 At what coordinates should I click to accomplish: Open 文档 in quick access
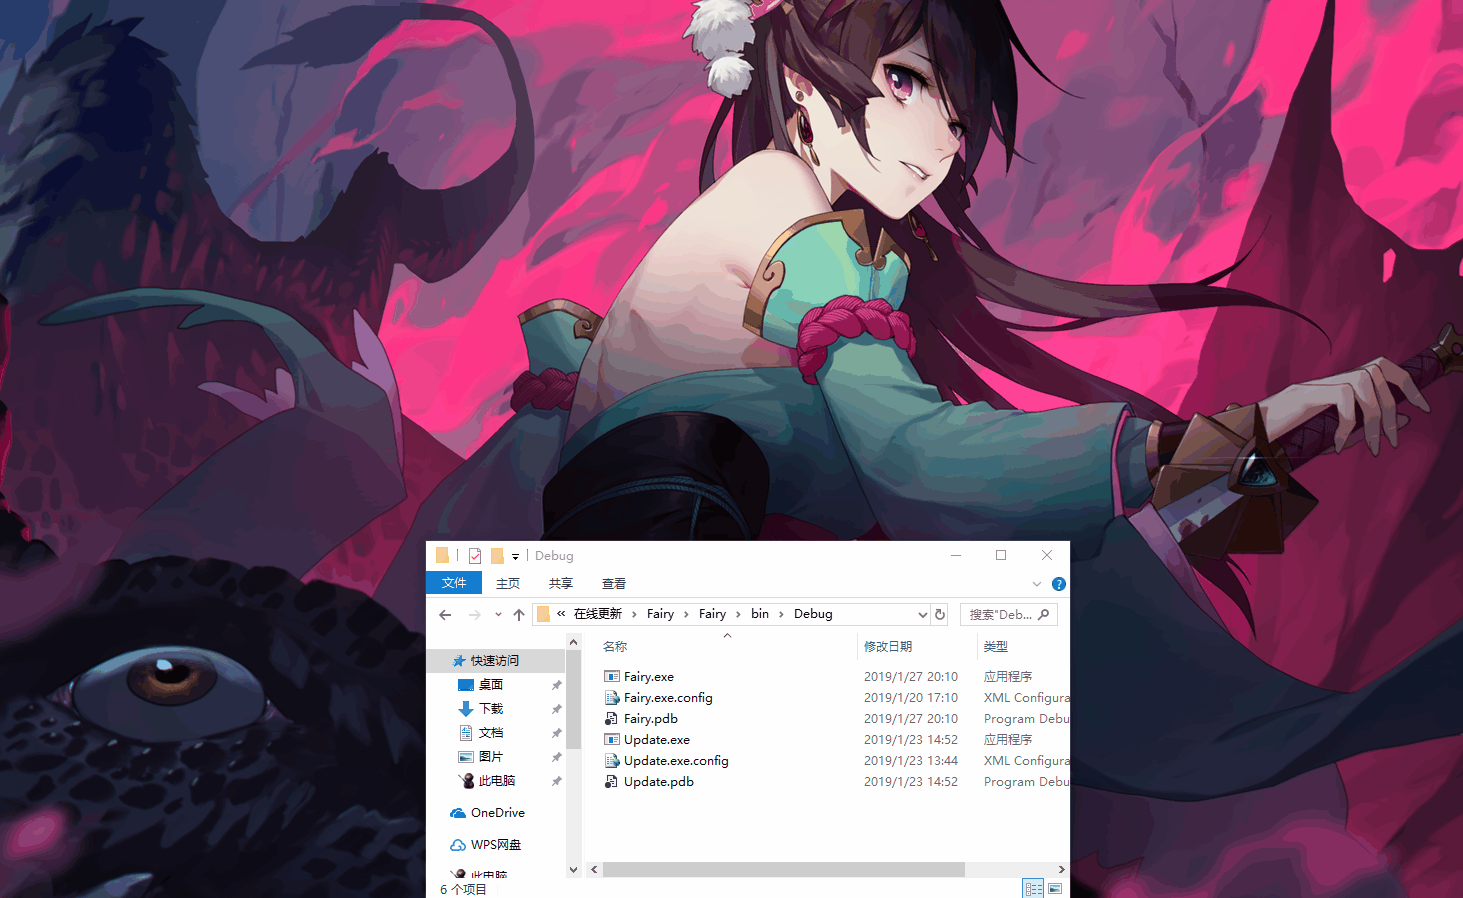click(491, 733)
